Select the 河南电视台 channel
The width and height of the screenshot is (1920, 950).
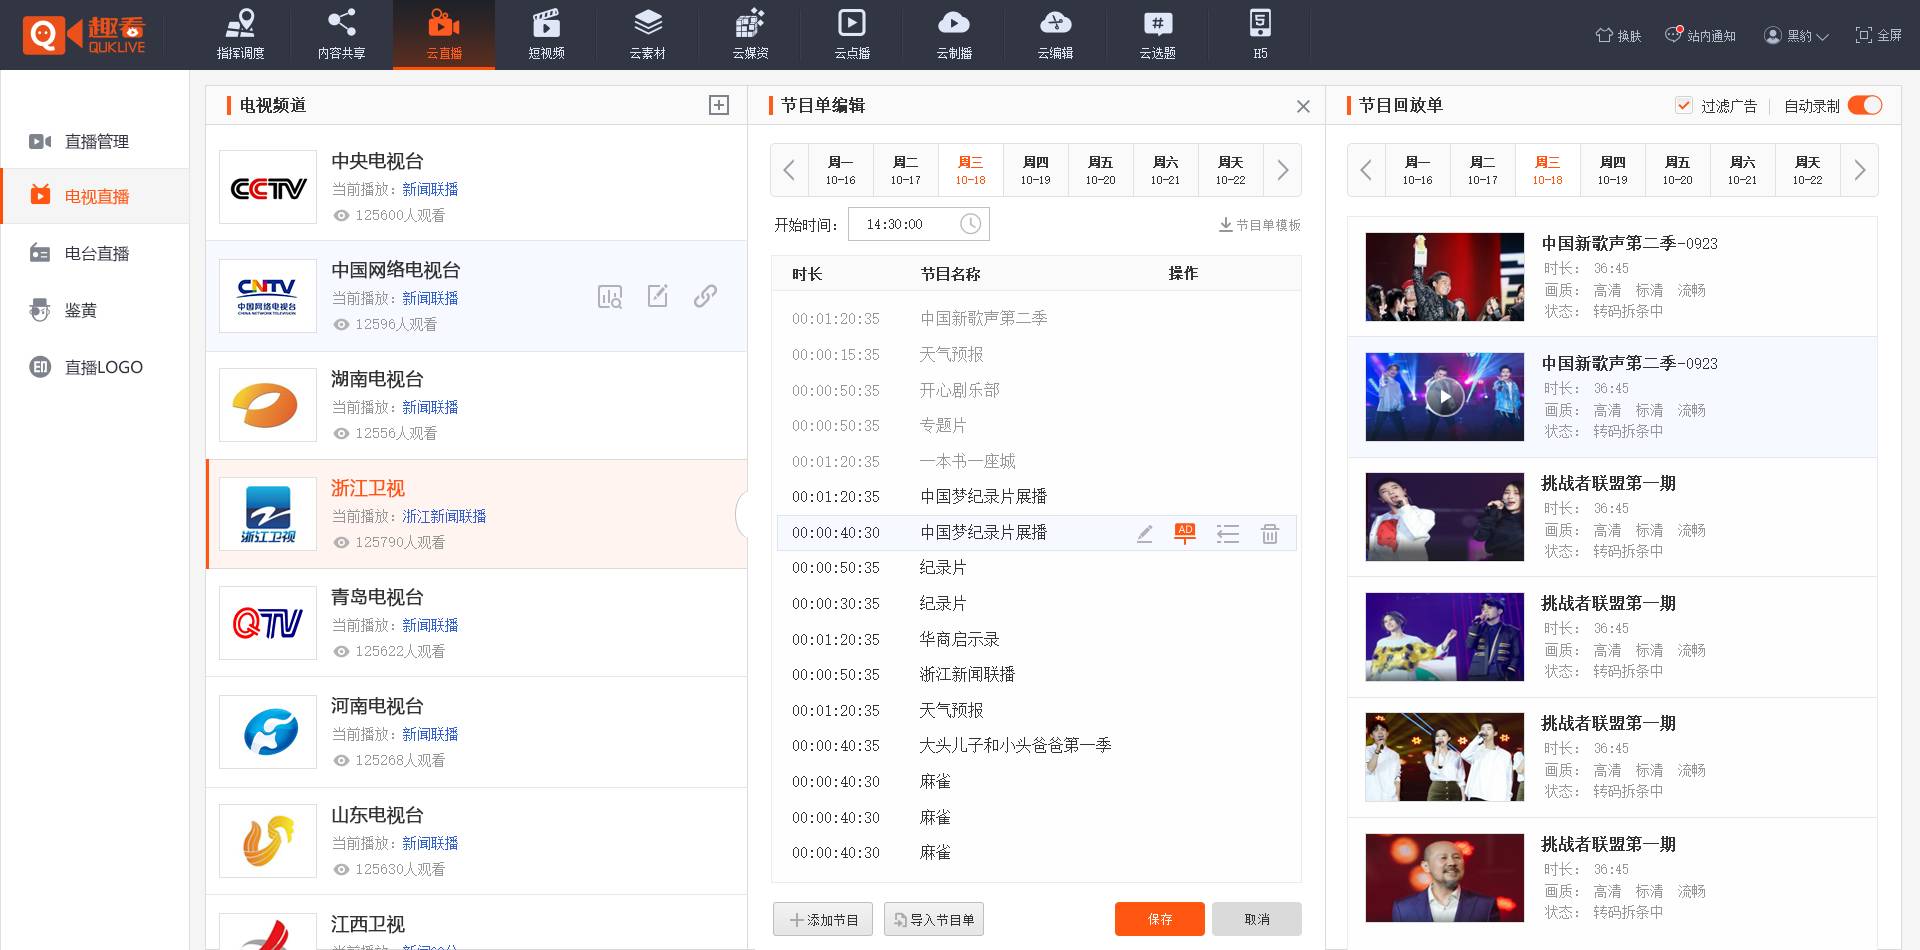[x=476, y=732]
